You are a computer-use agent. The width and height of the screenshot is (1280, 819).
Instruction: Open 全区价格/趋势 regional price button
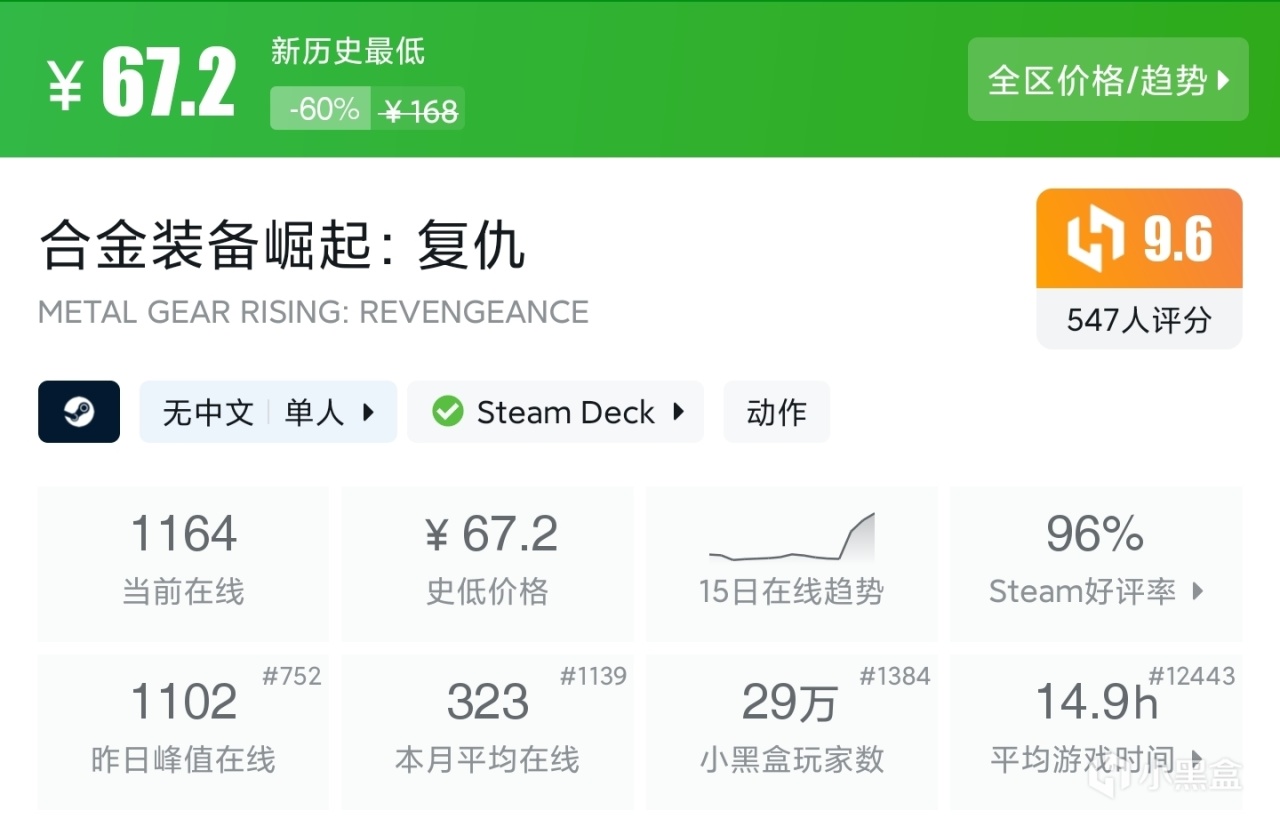coord(1108,80)
